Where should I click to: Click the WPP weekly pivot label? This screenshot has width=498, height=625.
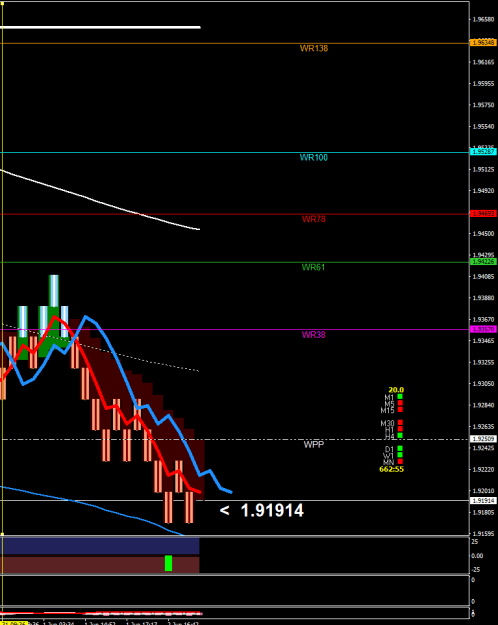coord(314,445)
